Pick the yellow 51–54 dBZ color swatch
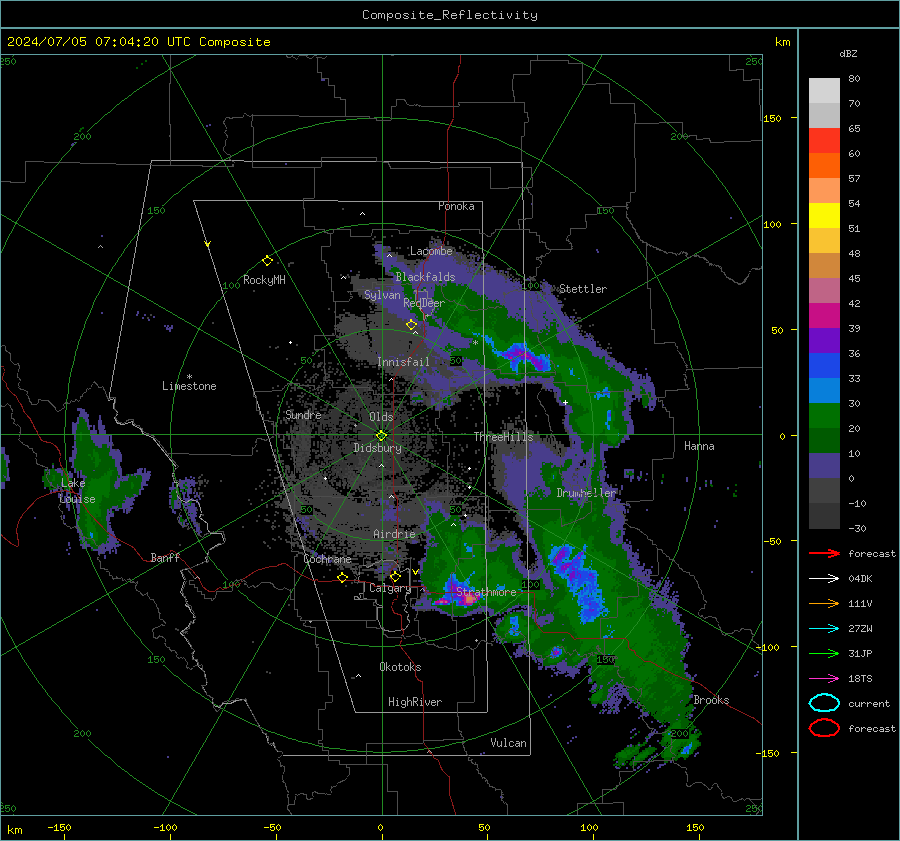900x841 pixels. pos(824,216)
